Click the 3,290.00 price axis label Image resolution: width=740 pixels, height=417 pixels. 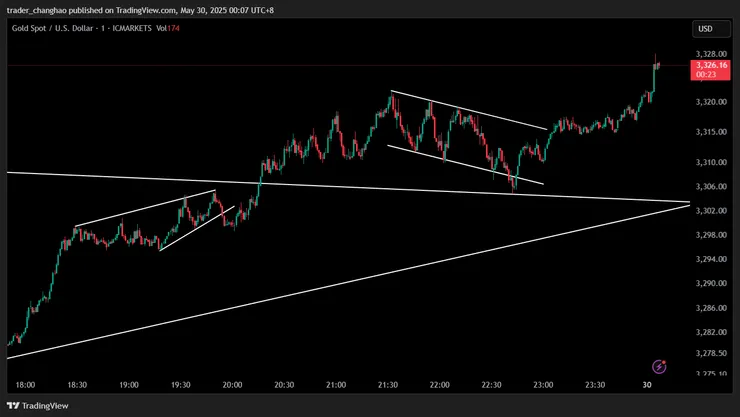coord(711,284)
